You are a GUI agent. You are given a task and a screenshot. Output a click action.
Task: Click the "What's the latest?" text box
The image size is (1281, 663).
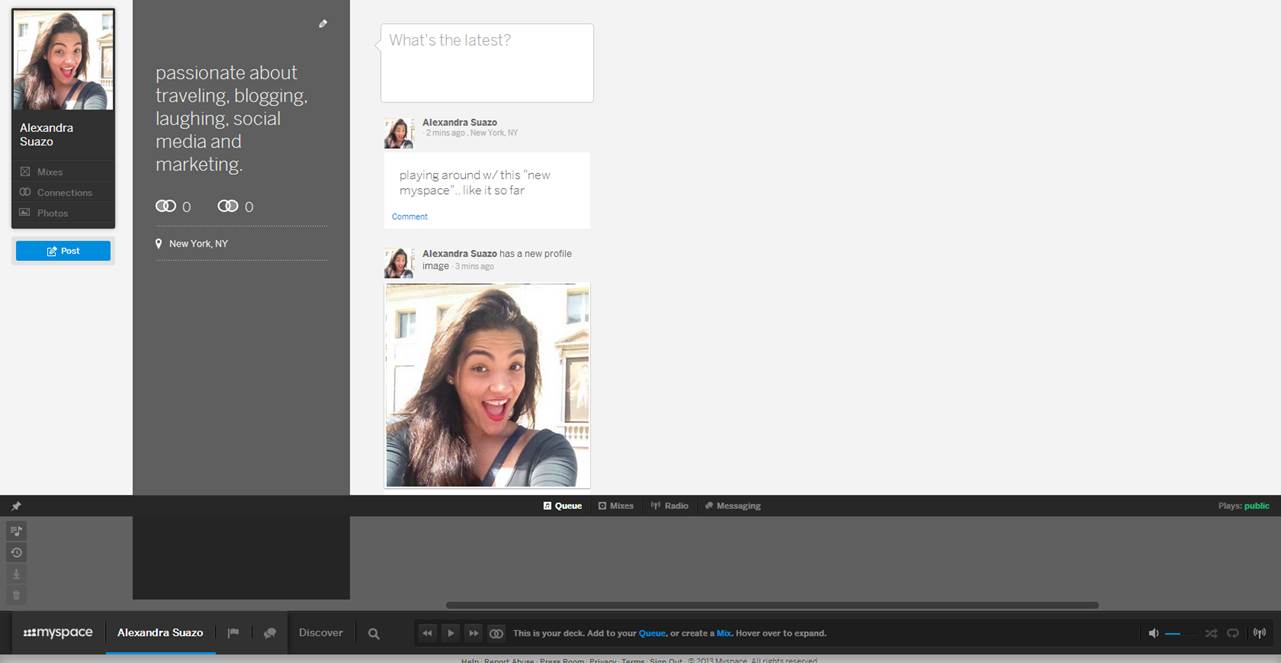point(487,63)
